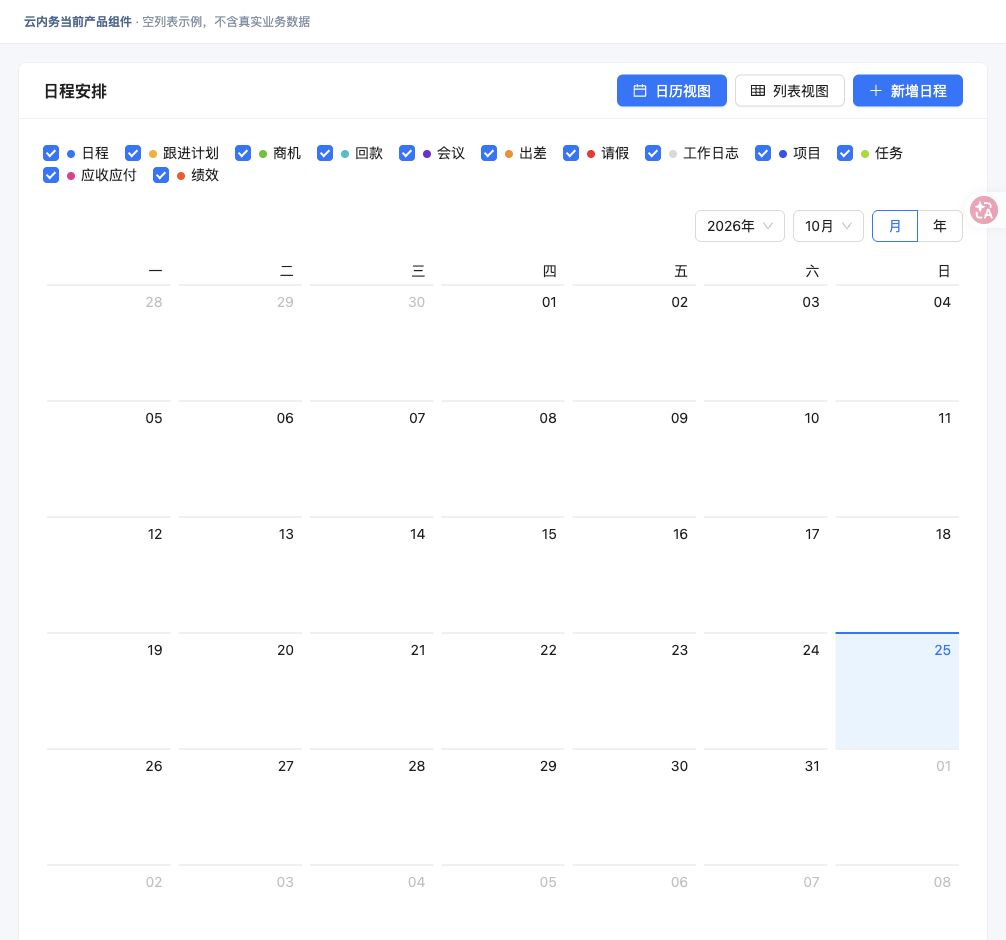The height and width of the screenshot is (940, 1006).
Task: Click the plus icon in 新增日程 button
Action: pos(875,90)
